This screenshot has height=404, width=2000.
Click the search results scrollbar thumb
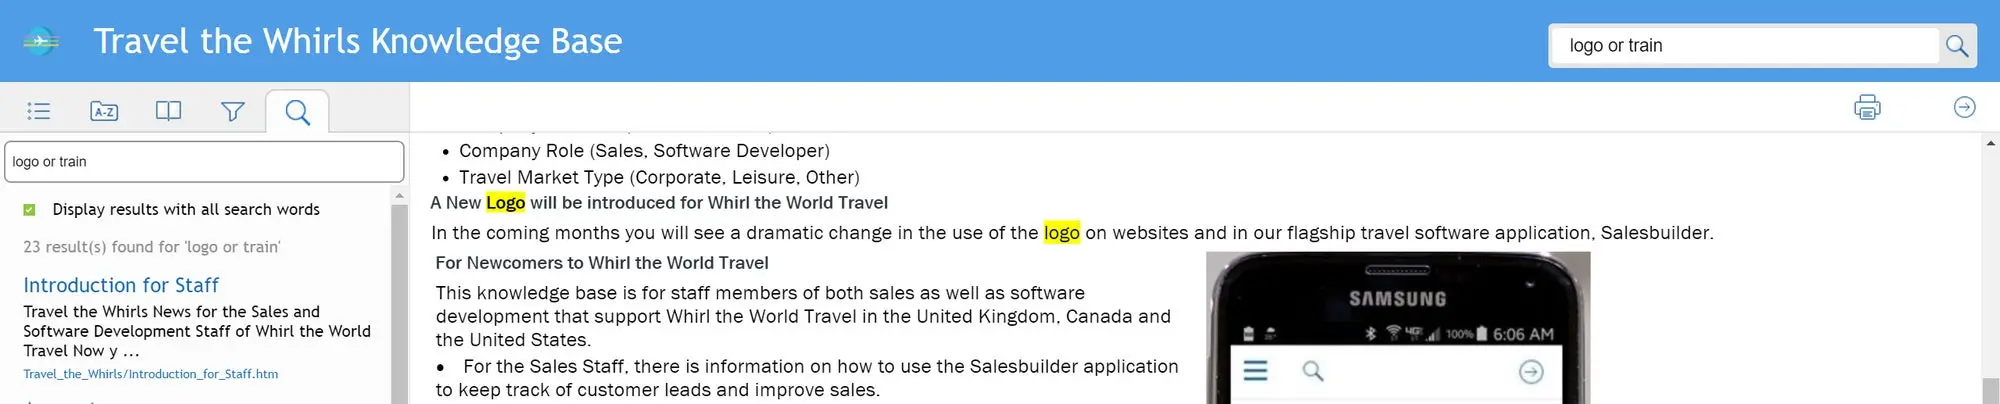pos(399,300)
